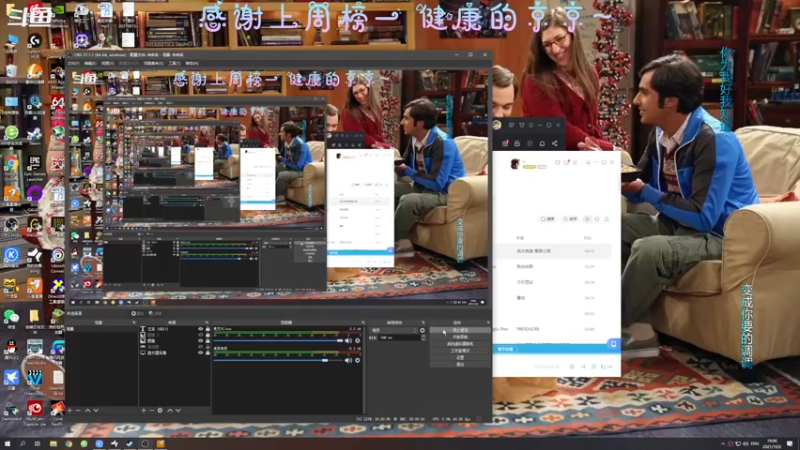800x450 pixels.
Task: Move the selected source down in the list
Action: pos(178,410)
